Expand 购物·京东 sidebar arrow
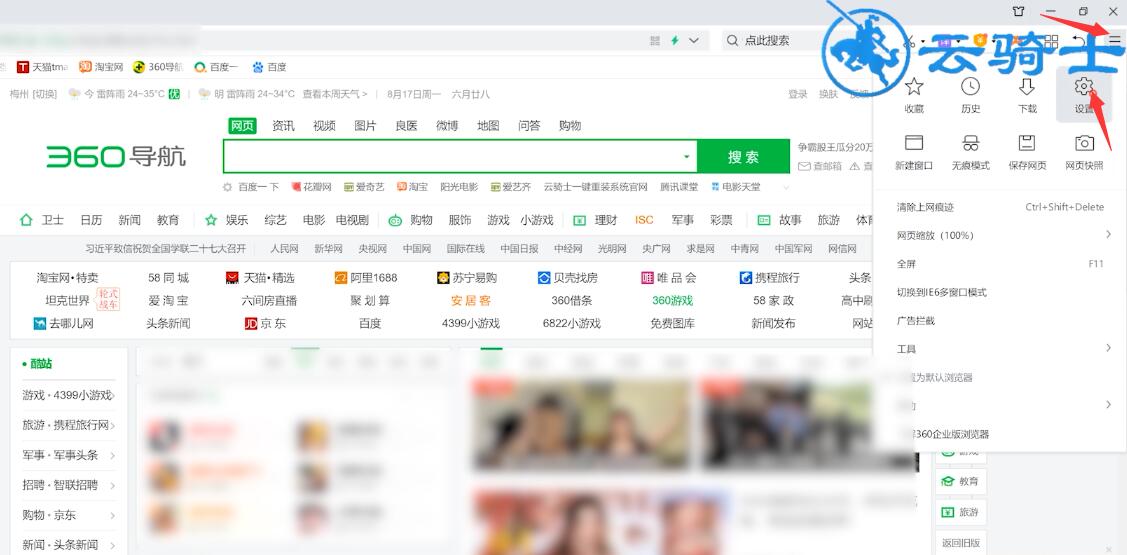The width and height of the screenshot is (1127, 555). point(113,515)
